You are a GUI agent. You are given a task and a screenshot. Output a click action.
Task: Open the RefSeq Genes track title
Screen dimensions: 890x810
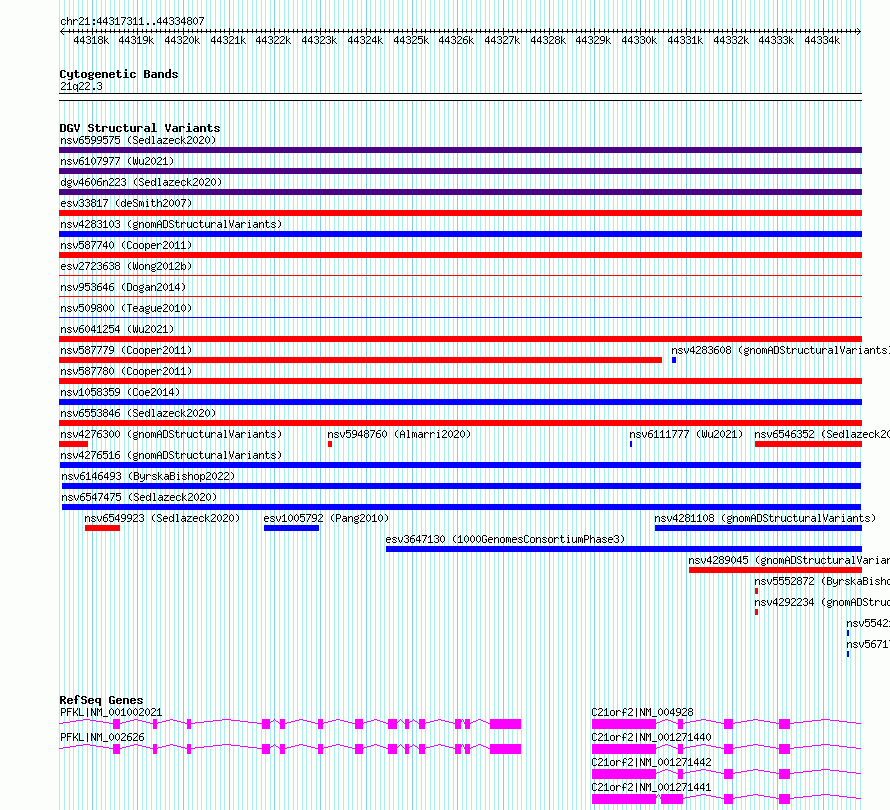pos(102,700)
